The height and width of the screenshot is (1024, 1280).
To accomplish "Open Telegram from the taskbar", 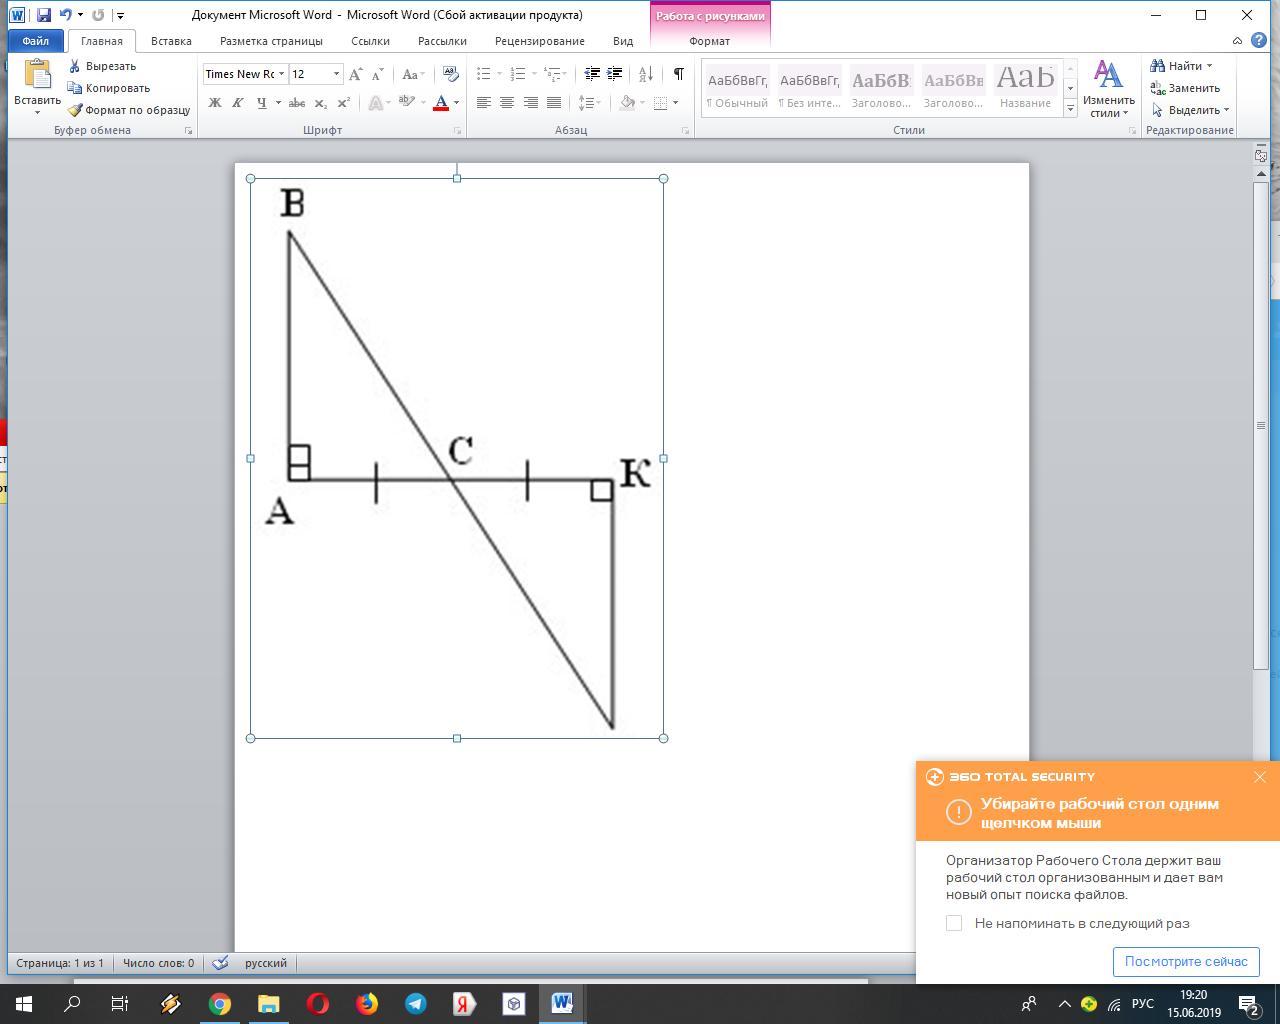I will (x=415, y=1004).
